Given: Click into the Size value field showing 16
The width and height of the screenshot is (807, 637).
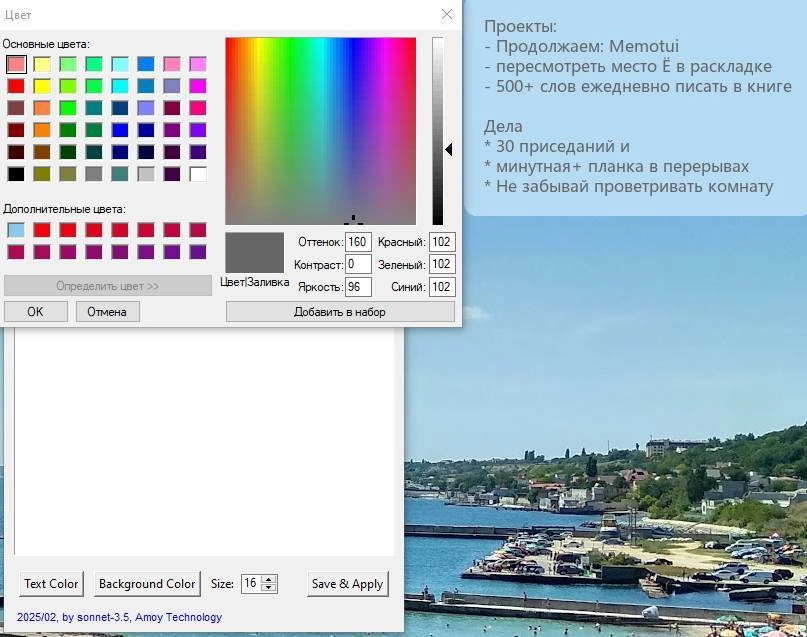Looking at the screenshot, I should coord(251,583).
